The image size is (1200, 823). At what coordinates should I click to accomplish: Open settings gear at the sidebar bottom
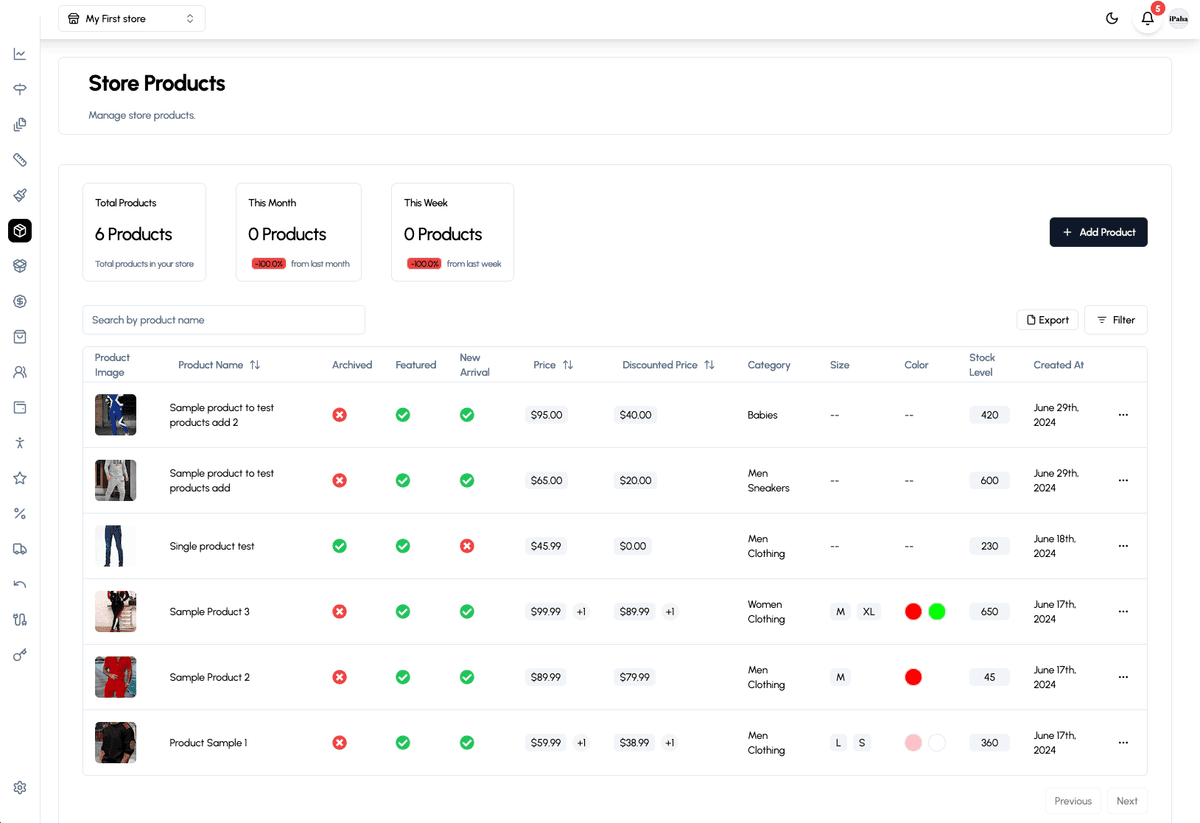20,788
